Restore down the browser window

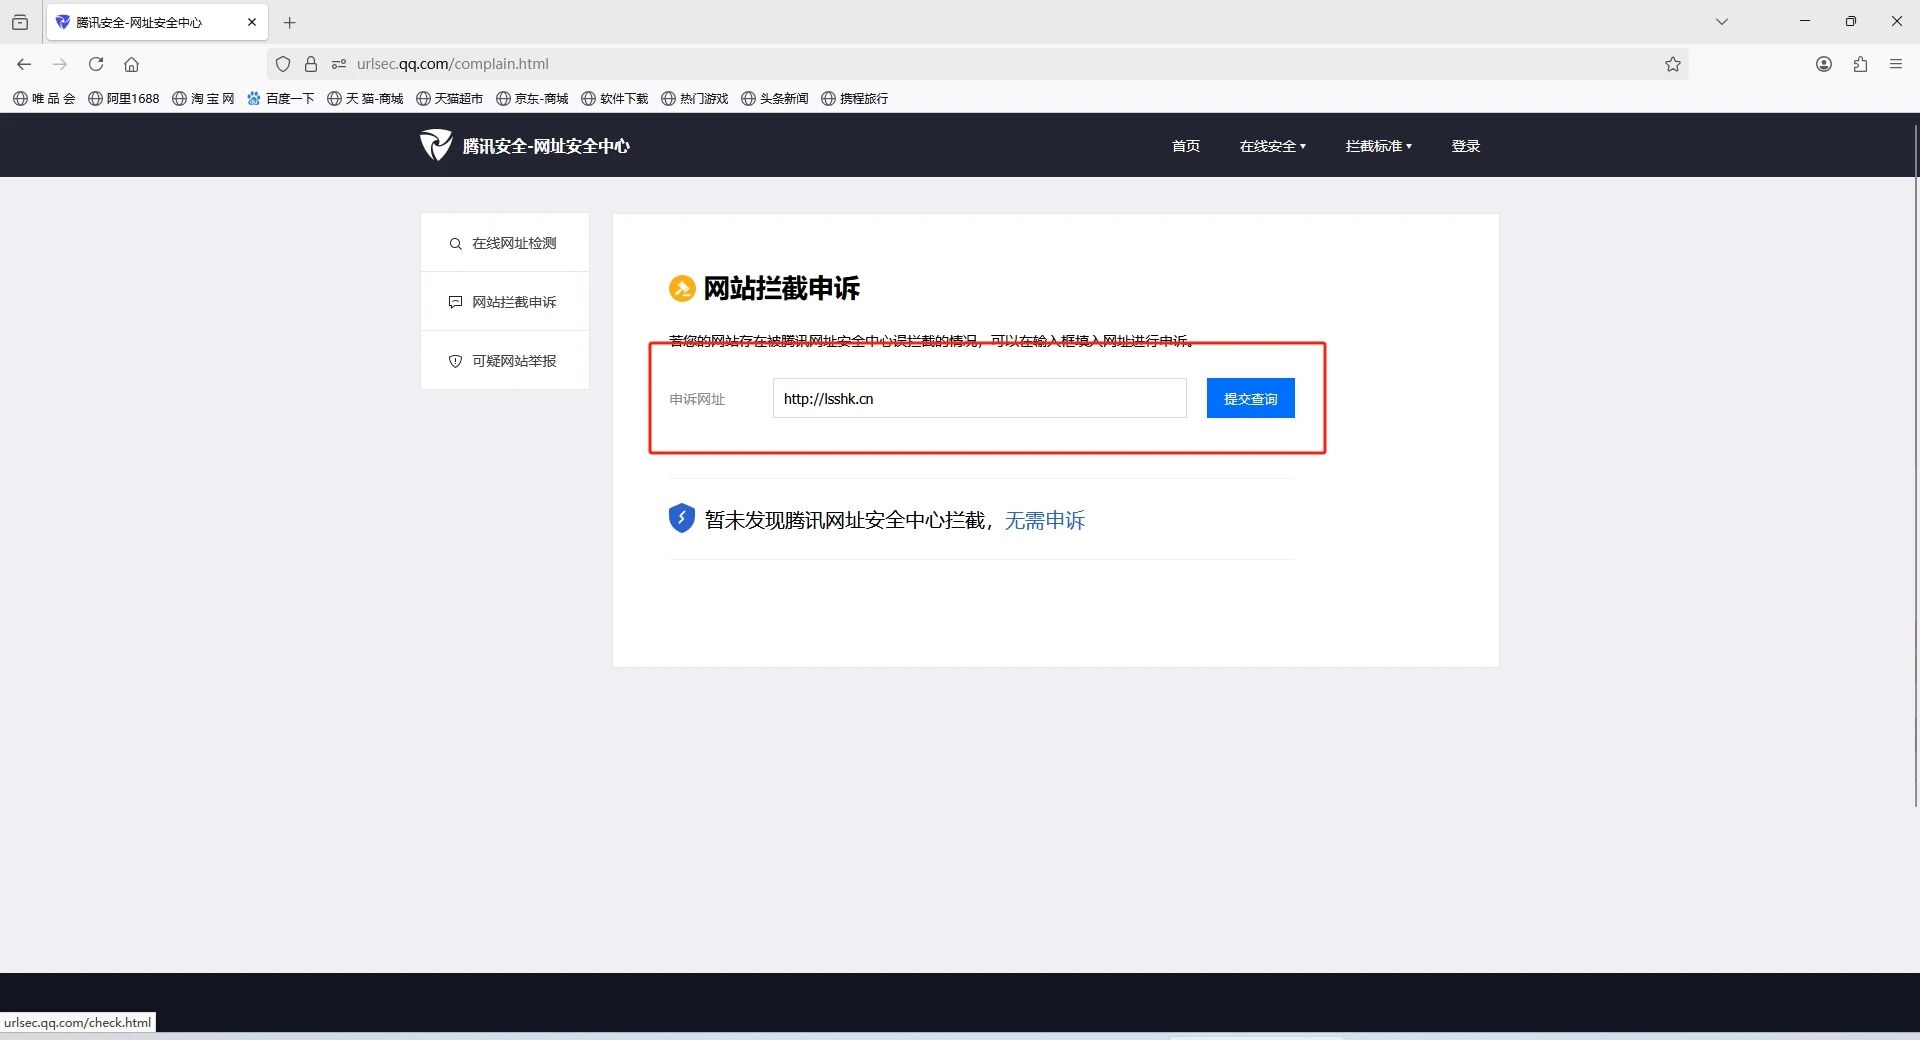tap(1851, 21)
